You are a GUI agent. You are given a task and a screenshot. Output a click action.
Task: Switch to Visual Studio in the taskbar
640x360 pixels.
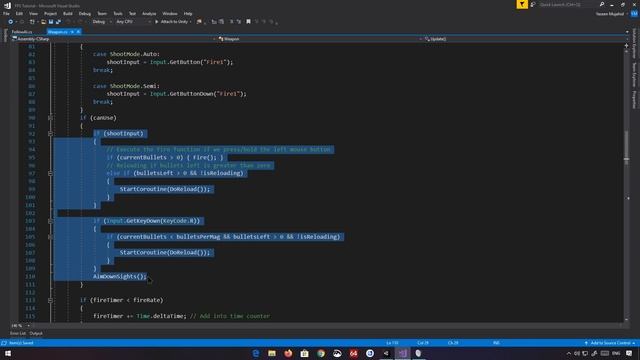(402, 353)
